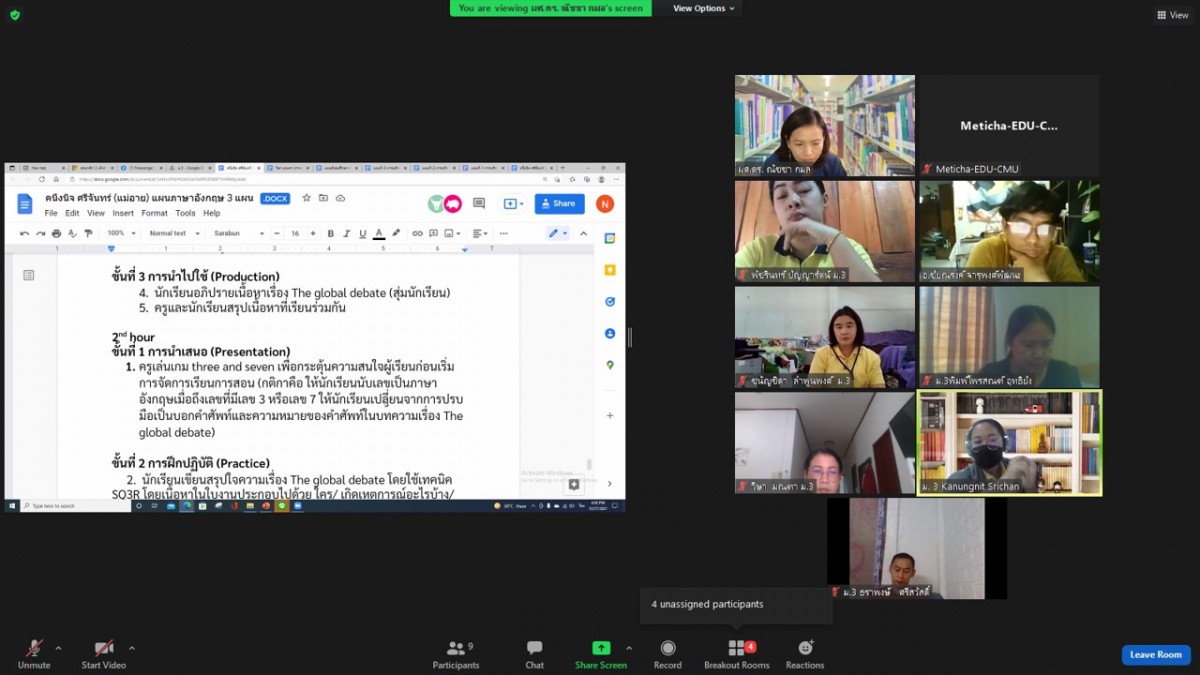
Task: Click the Redo icon in Docs toolbar
Action: point(41,233)
